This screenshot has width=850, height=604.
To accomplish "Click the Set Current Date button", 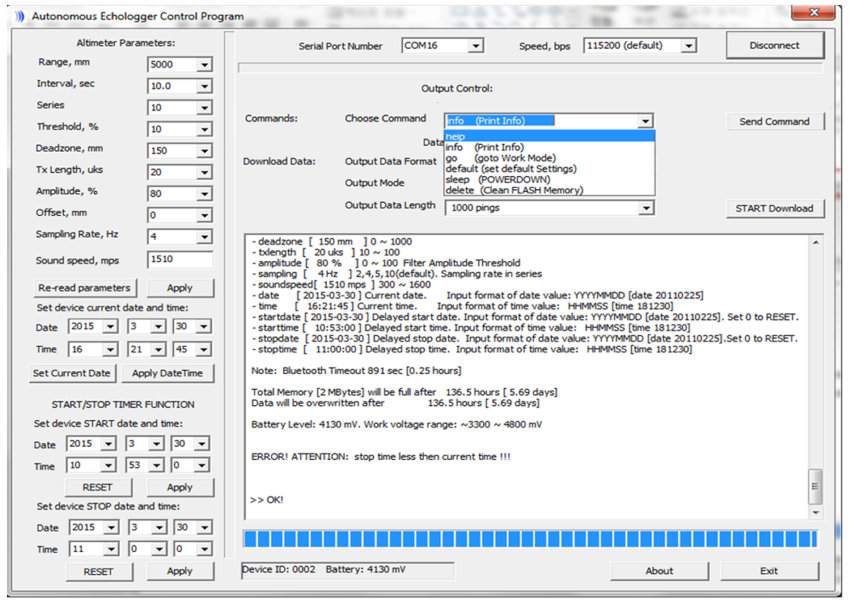I will (x=72, y=373).
